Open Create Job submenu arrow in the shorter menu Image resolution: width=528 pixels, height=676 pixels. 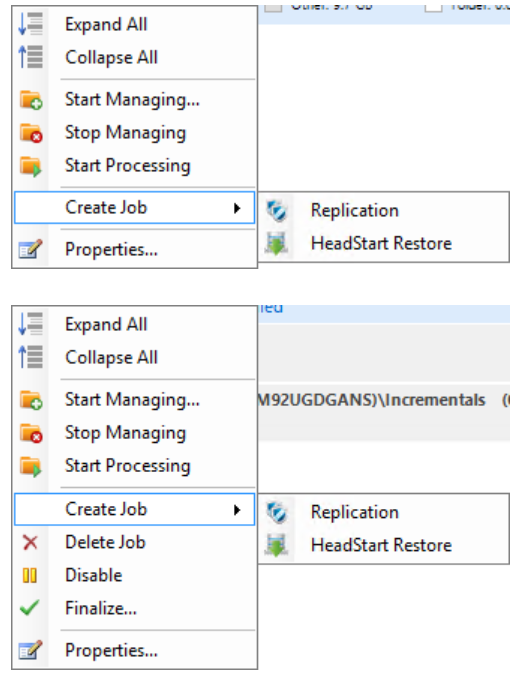coord(237,208)
